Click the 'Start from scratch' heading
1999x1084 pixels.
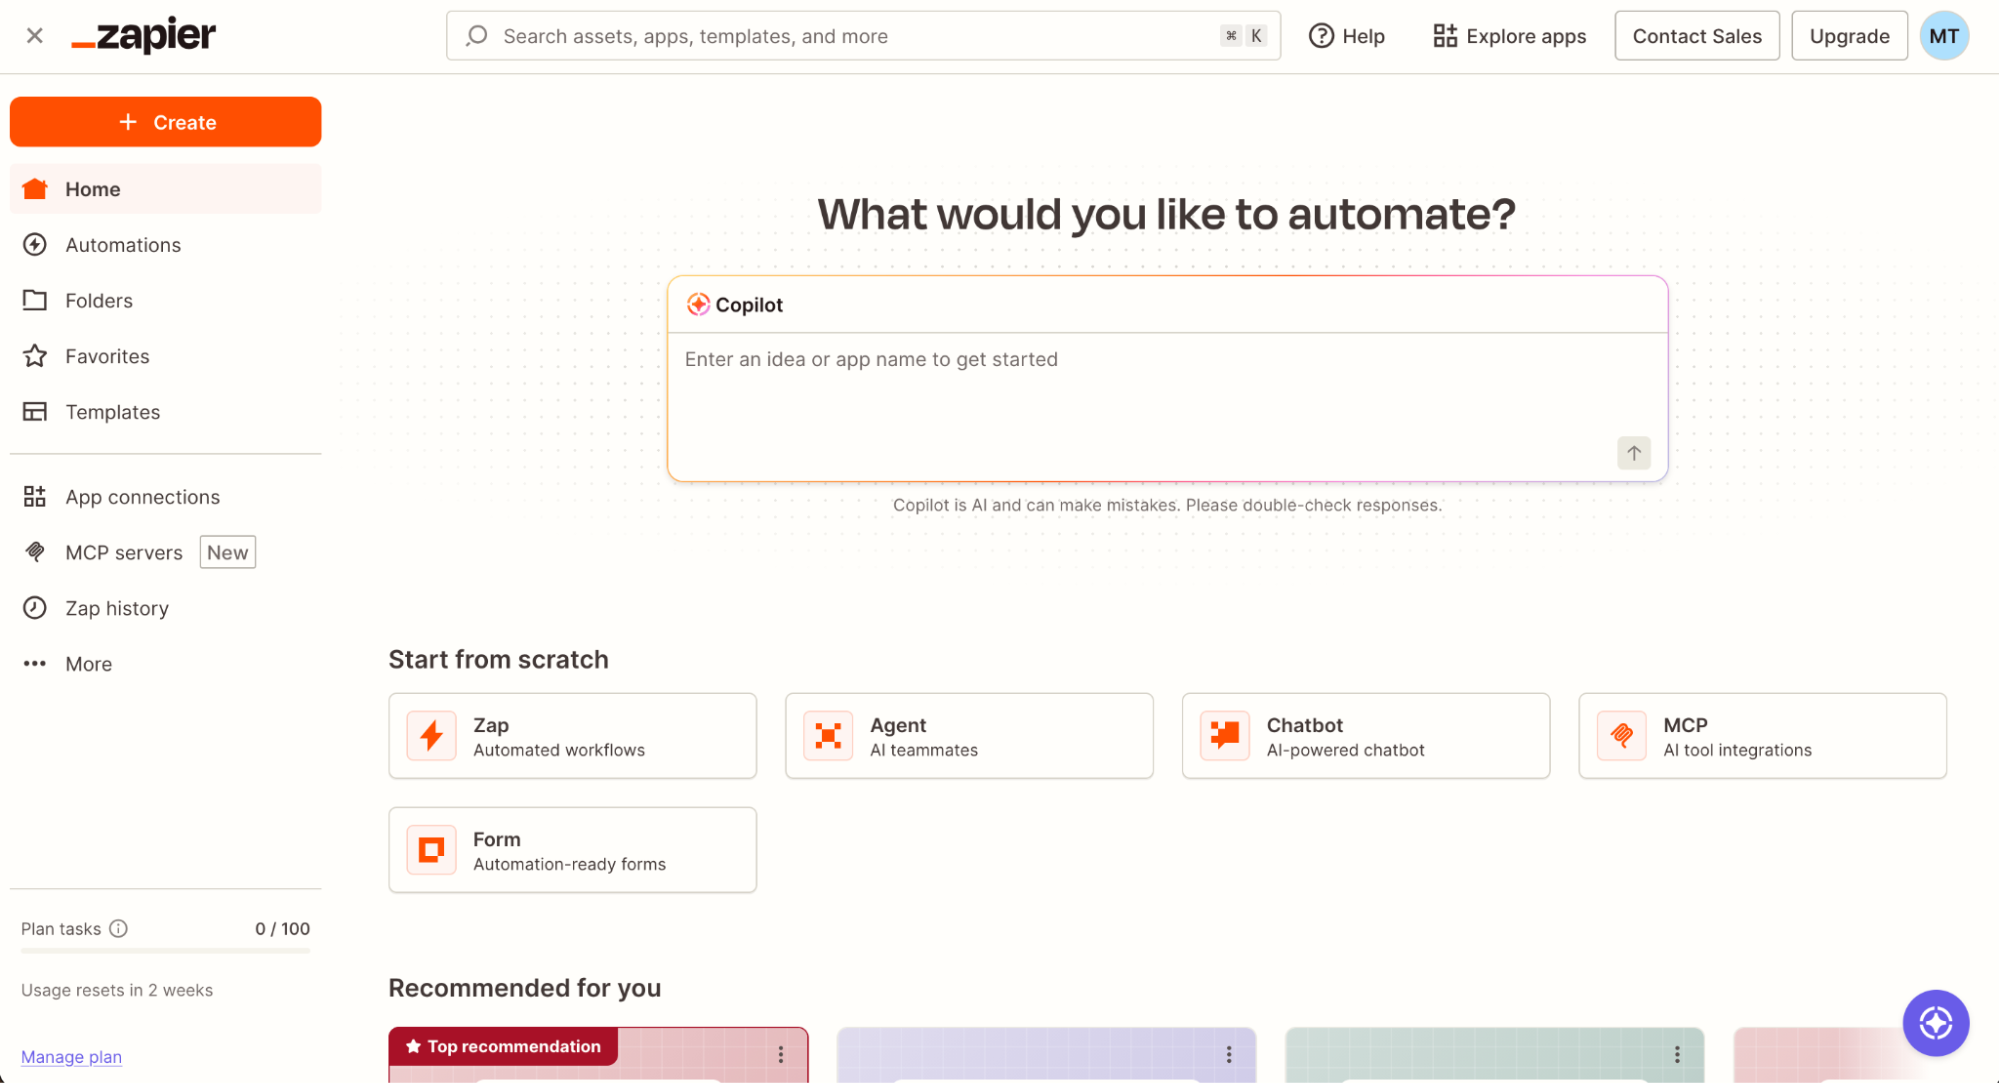[x=498, y=660]
